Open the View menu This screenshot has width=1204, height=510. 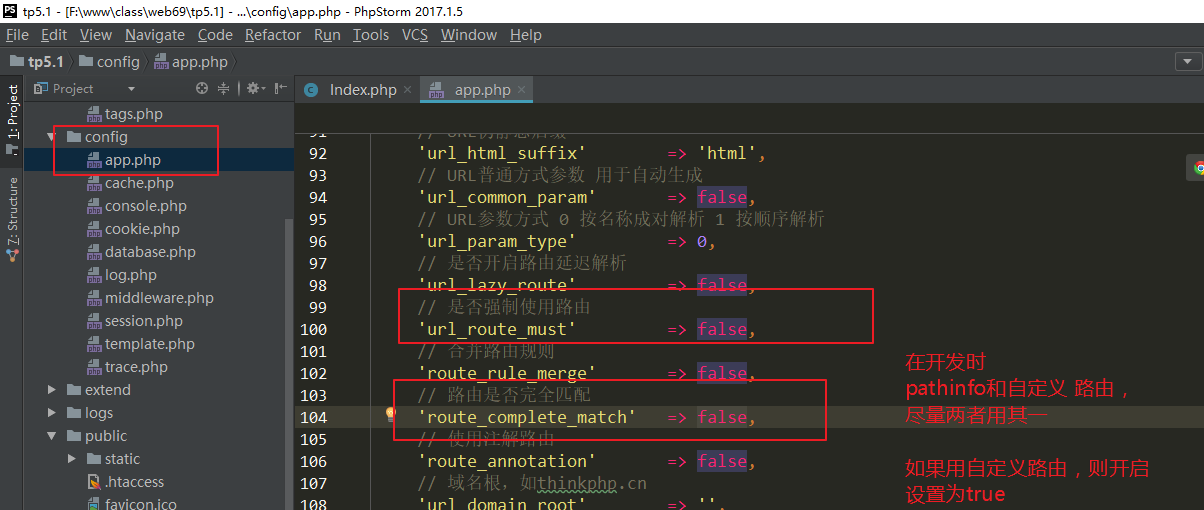point(96,35)
